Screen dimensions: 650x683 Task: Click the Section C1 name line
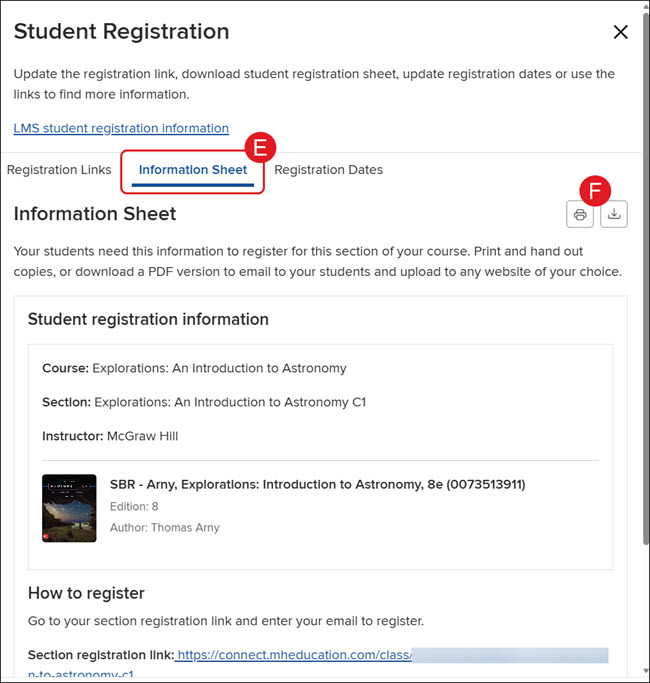click(x=204, y=402)
